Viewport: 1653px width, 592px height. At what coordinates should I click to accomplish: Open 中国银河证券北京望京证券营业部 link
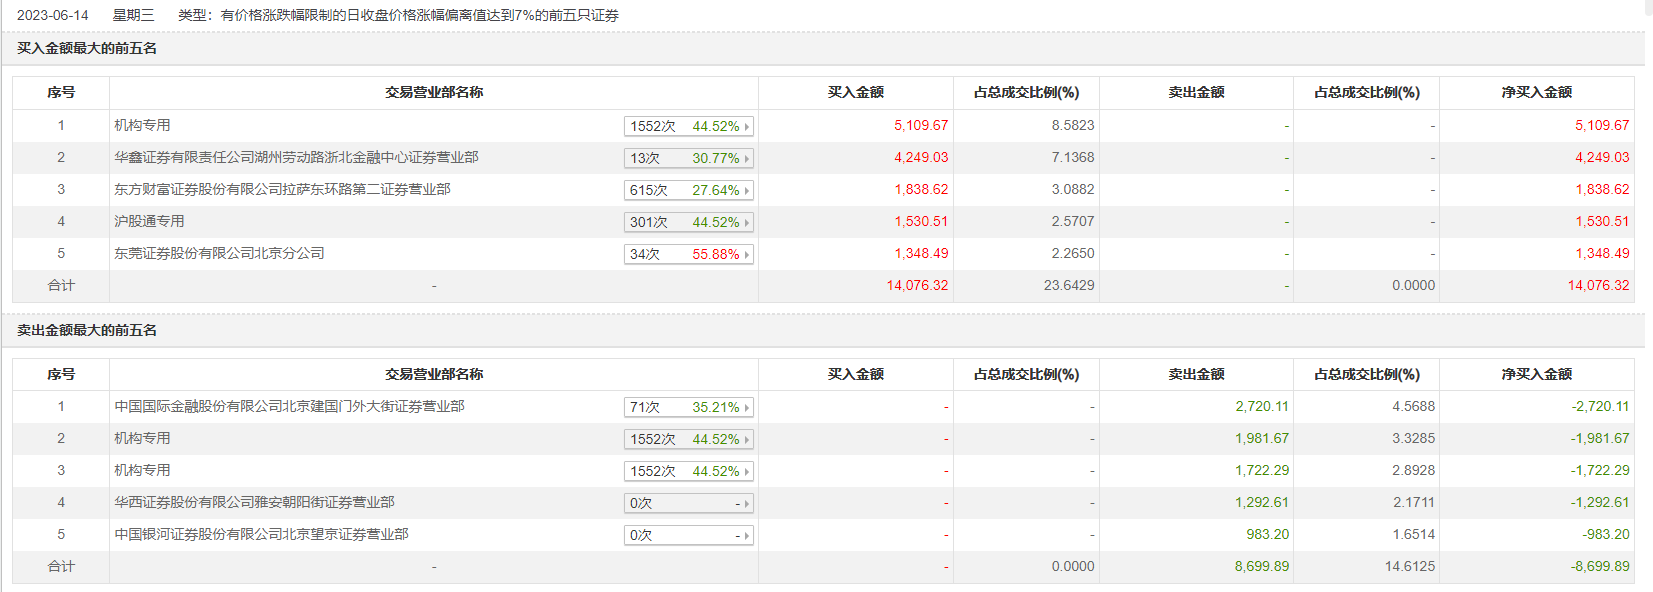(x=261, y=534)
